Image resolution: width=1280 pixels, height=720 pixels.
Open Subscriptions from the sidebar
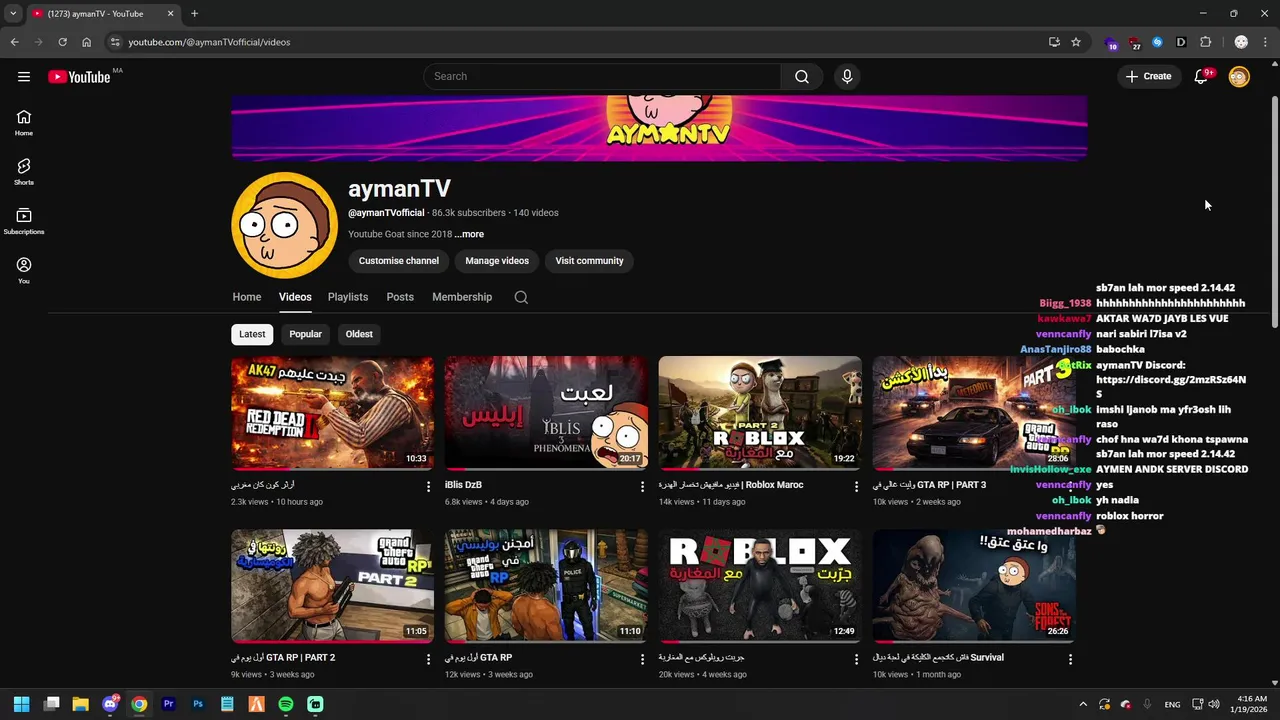pyautogui.click(x=24, y=221)
